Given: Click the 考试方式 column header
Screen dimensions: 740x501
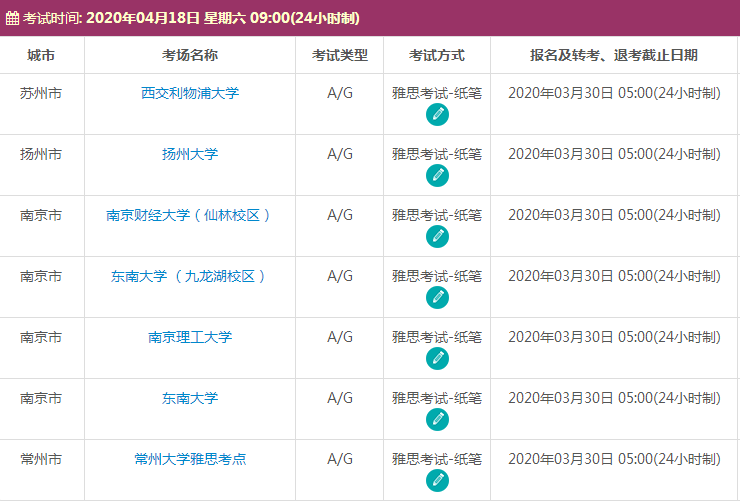Looking at the screenshot, I should point(437,55).
